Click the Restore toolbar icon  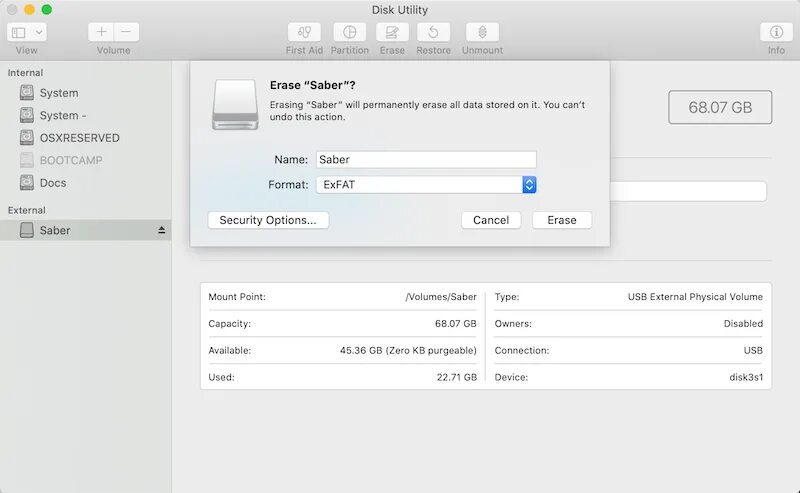pyautogui.click(x=433, y=32)
